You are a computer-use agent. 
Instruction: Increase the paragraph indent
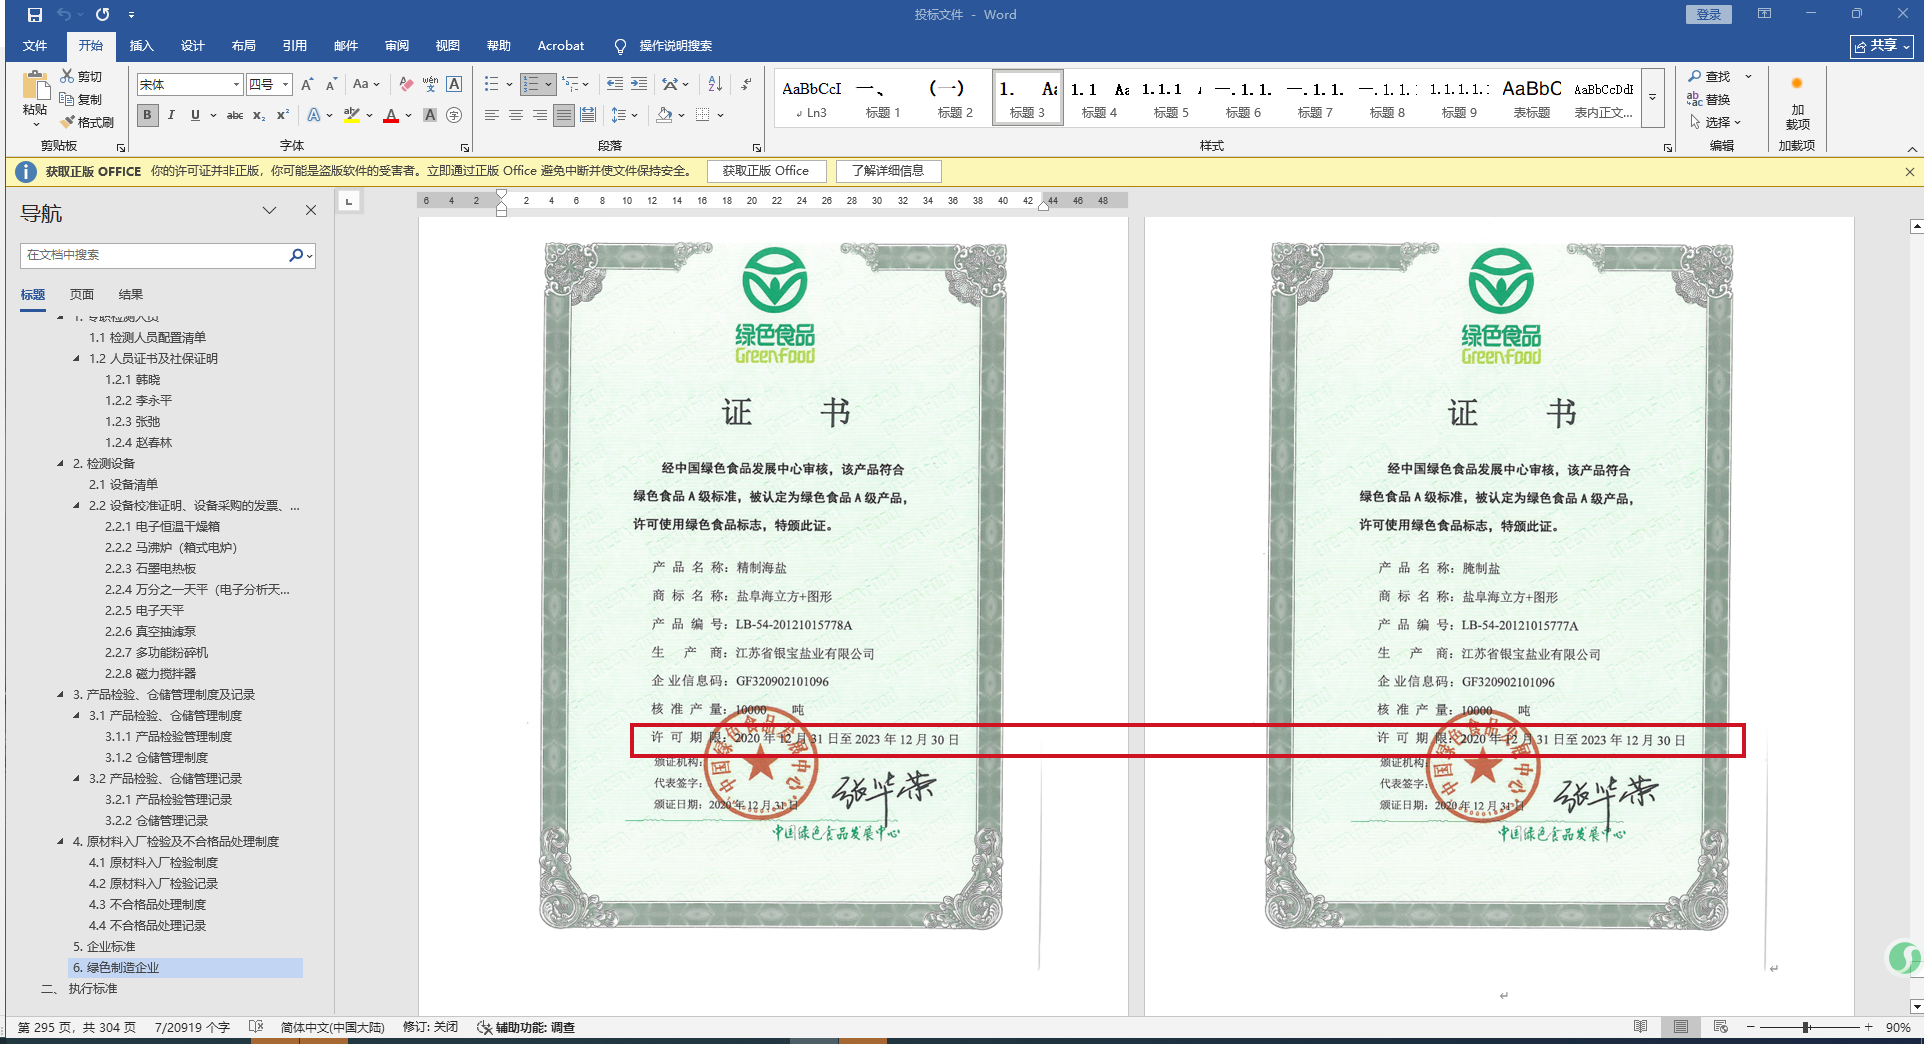638,85
